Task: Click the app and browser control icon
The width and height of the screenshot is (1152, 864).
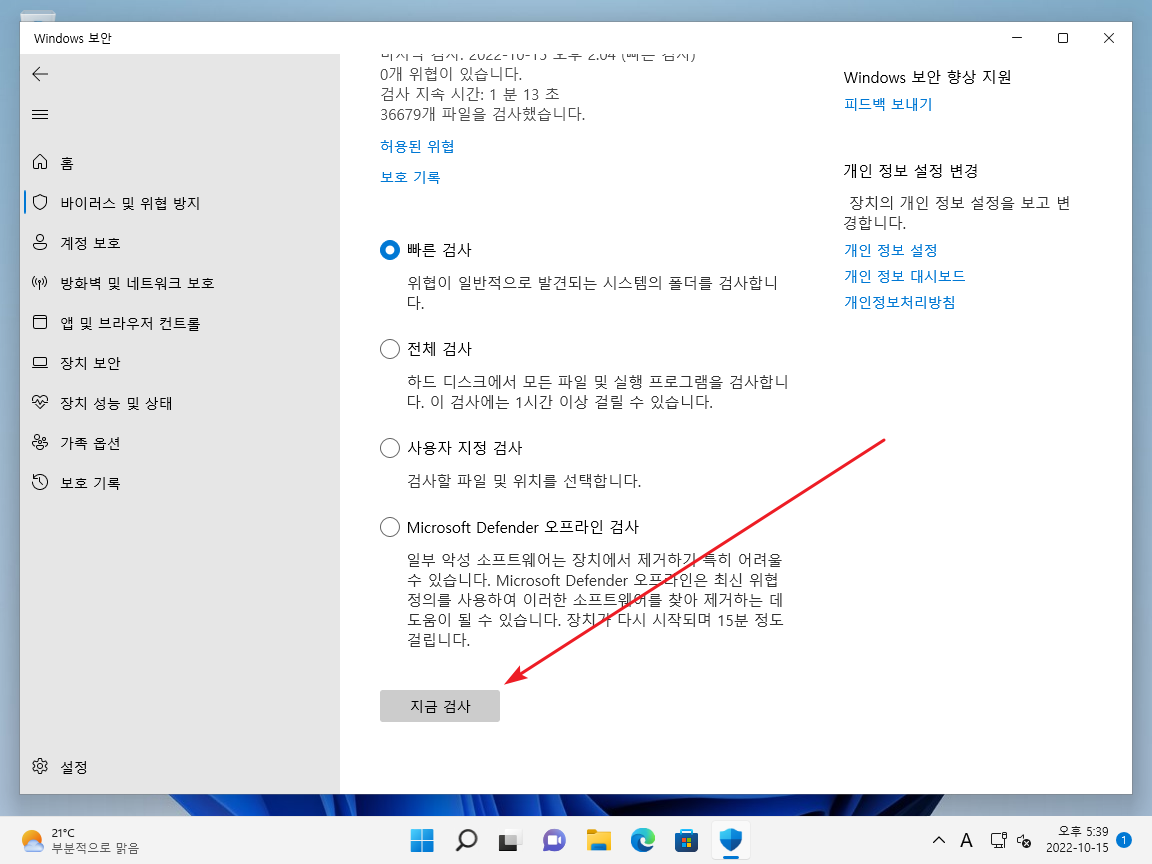Action: [x=40, y=323]
